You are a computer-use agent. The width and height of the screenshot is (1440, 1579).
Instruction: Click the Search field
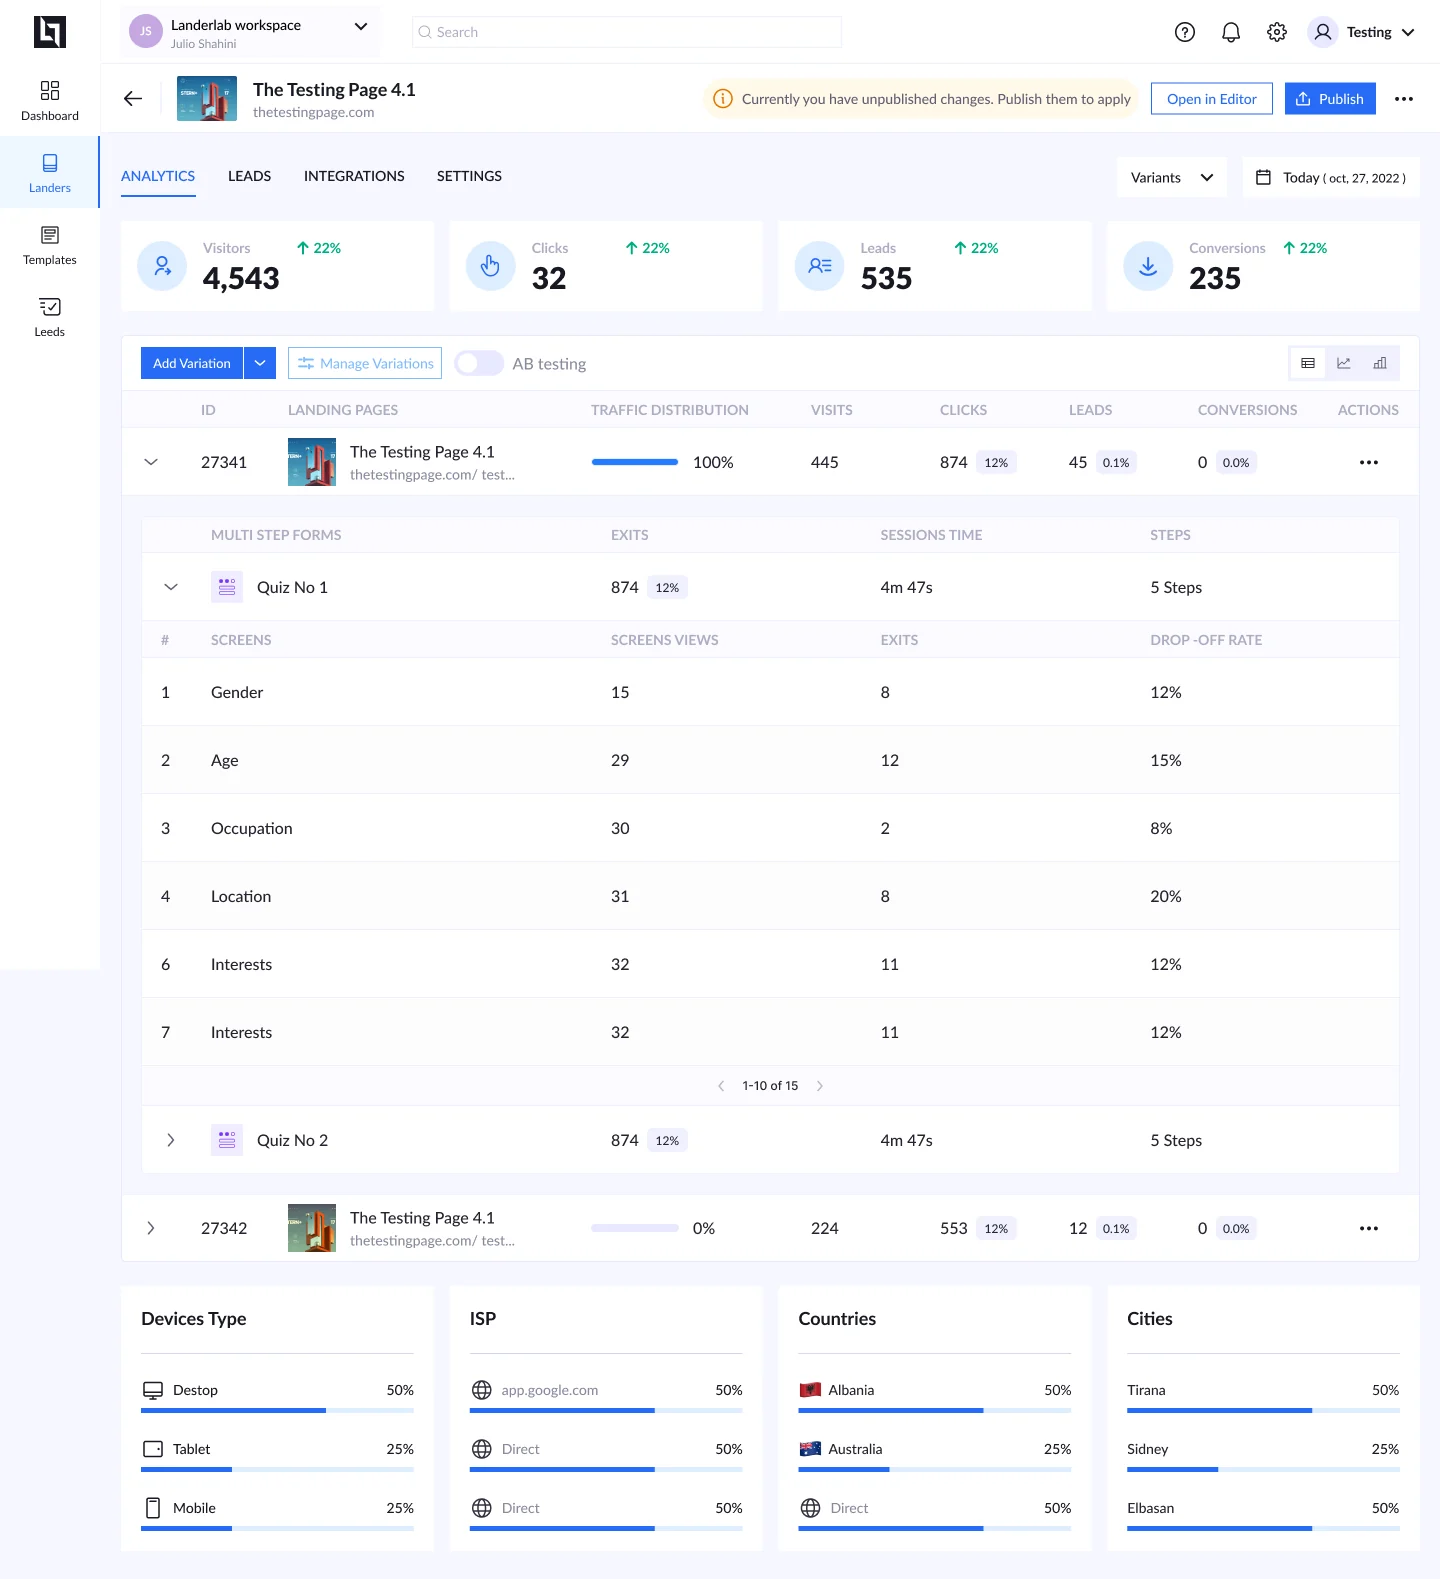pyautogui.click(x=627, y=32)
